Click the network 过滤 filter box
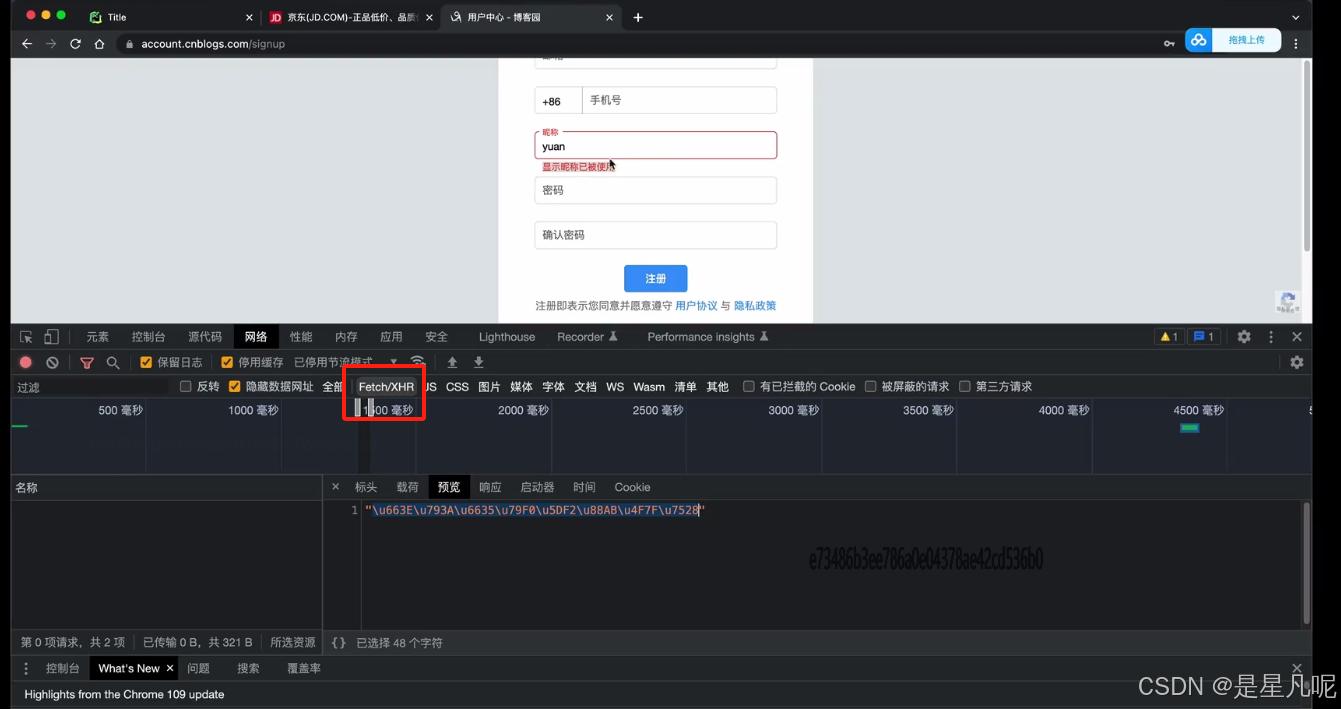Viewport: 1341px width, 709px height. point(92,387)
